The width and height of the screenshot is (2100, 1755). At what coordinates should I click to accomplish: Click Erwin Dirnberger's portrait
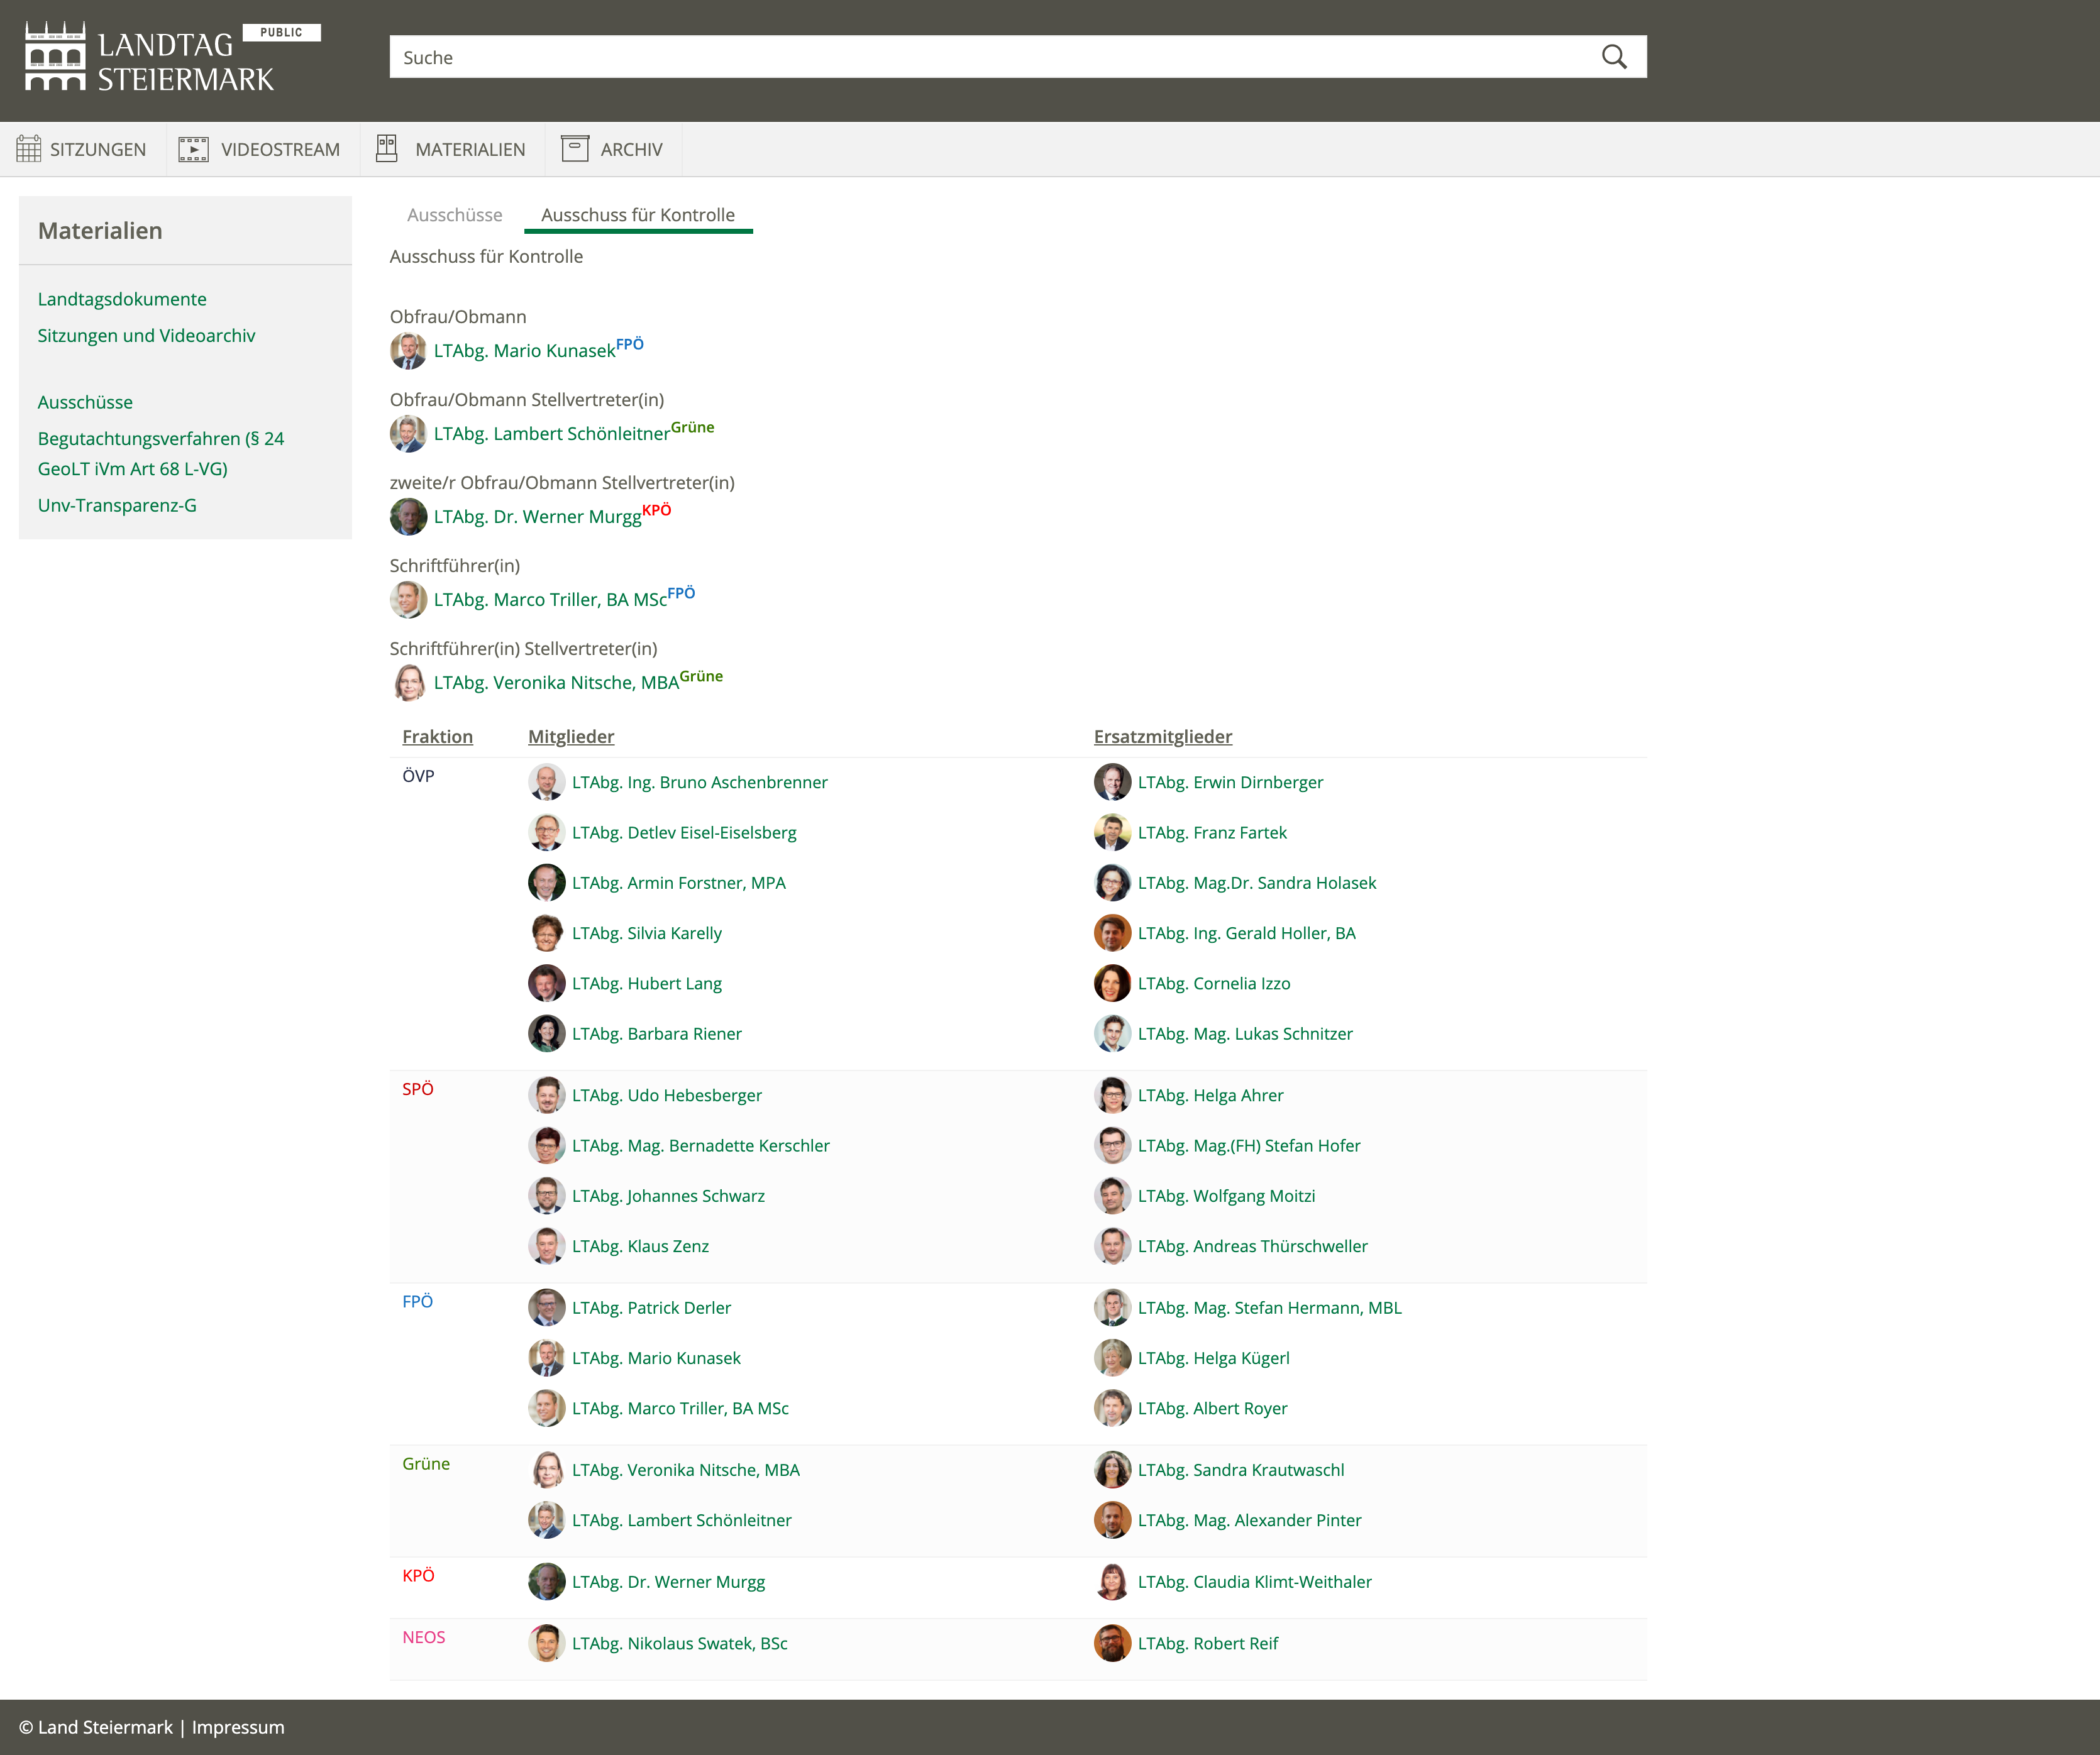tap(1112, 782)
